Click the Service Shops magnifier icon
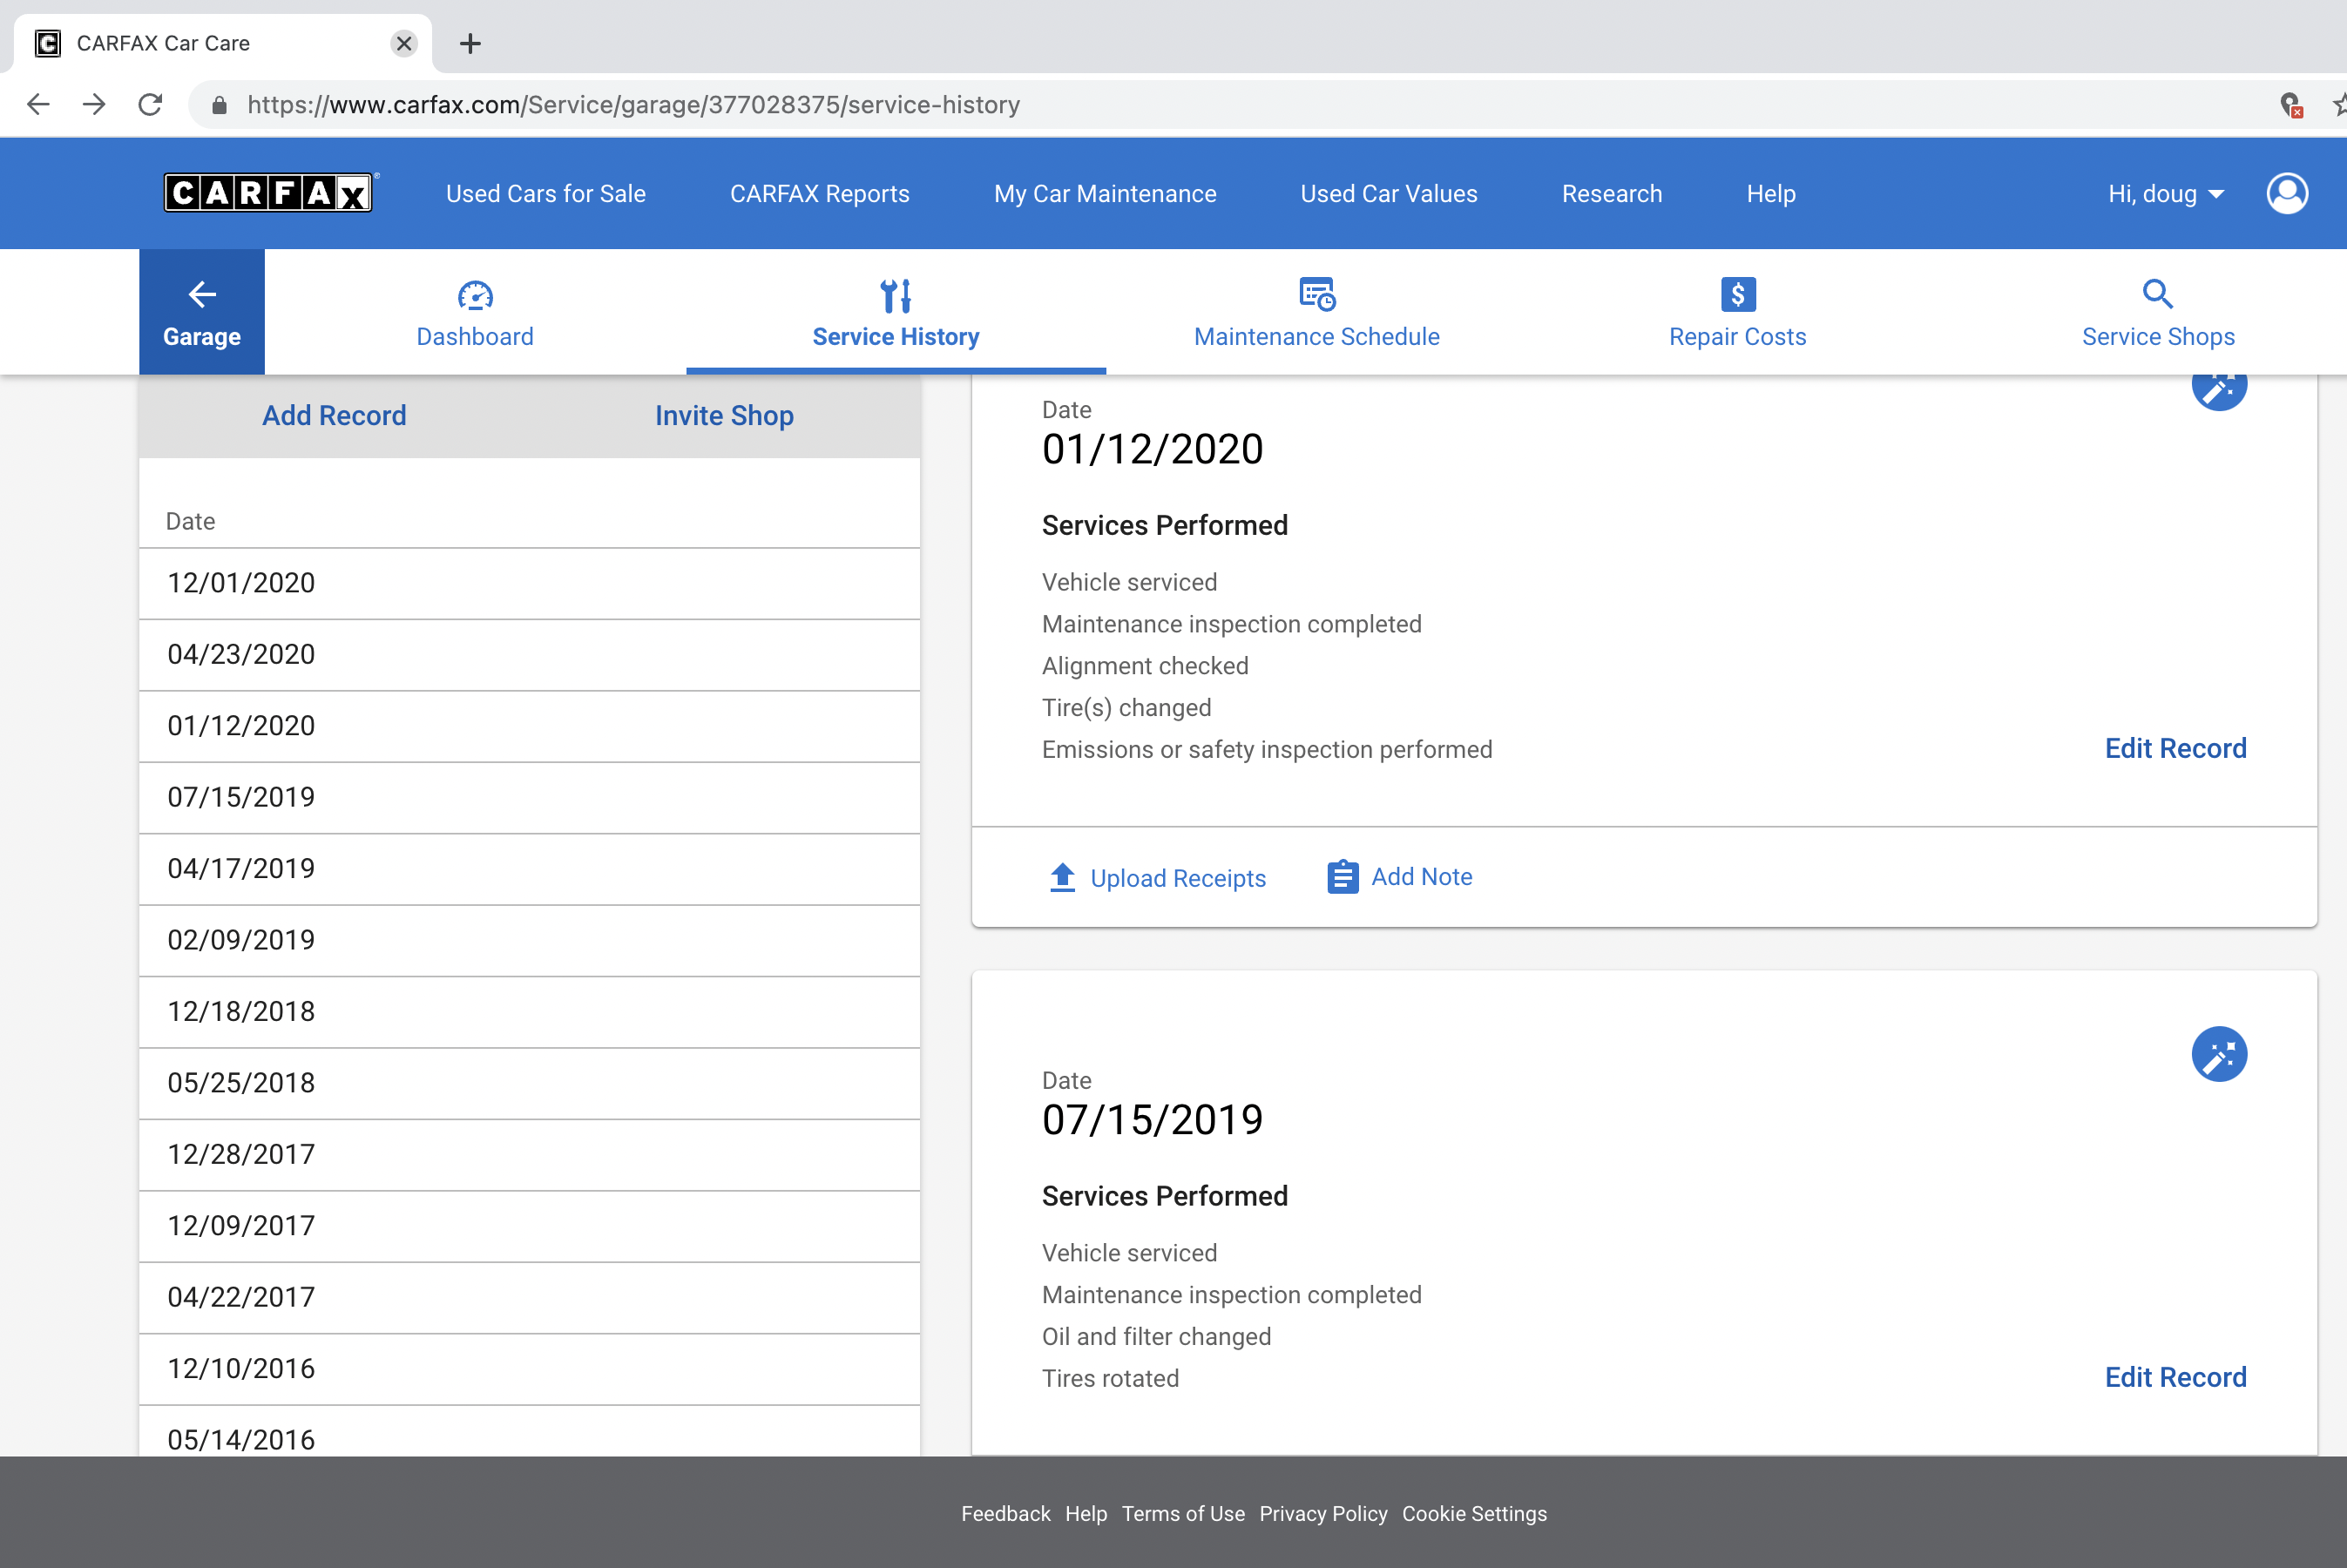This screenshot has width=2347, height=1568. click(x=2158, y=294)
